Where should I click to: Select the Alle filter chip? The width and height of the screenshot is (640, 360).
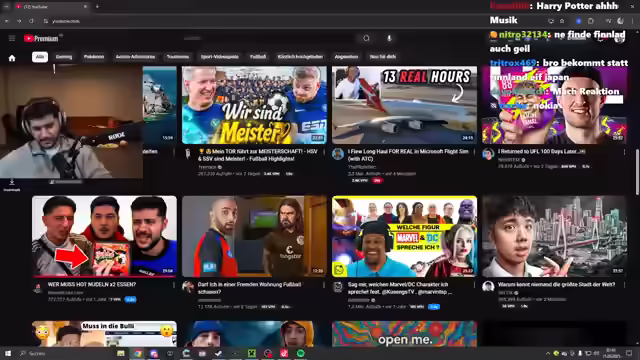(x=40, y=57)
